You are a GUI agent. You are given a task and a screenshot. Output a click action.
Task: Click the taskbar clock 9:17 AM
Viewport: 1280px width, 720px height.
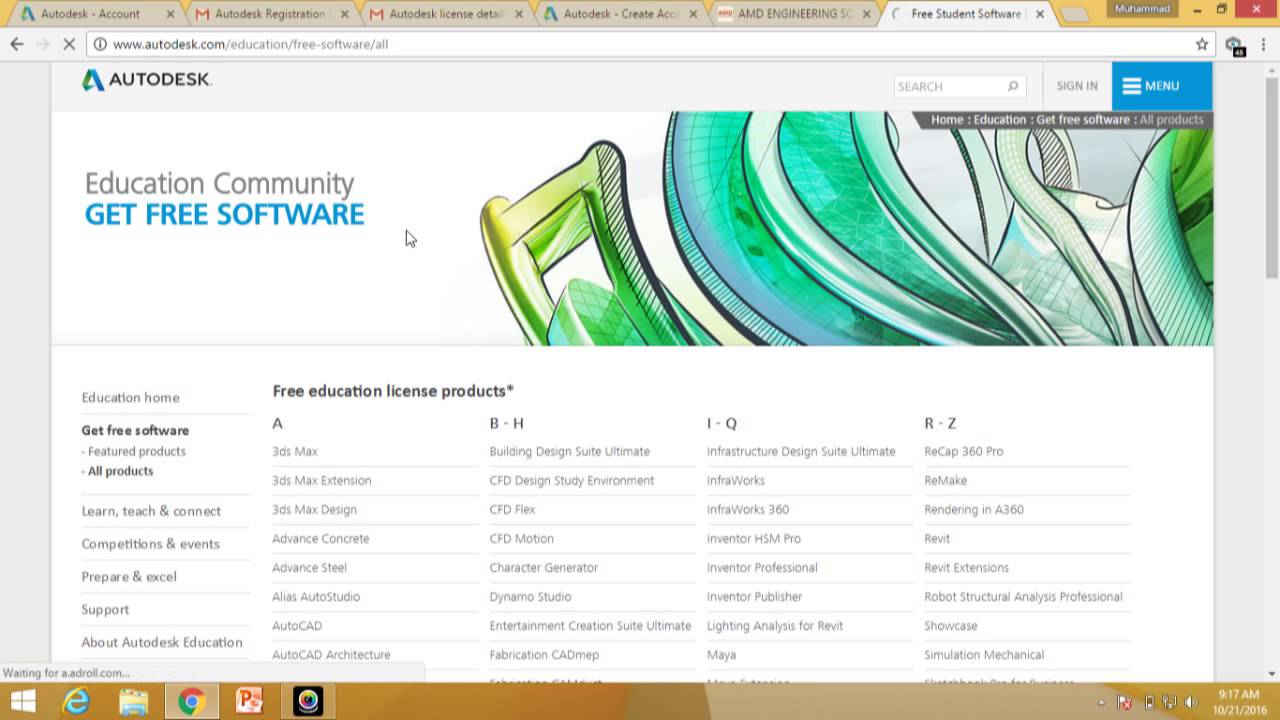point(1240,695)
